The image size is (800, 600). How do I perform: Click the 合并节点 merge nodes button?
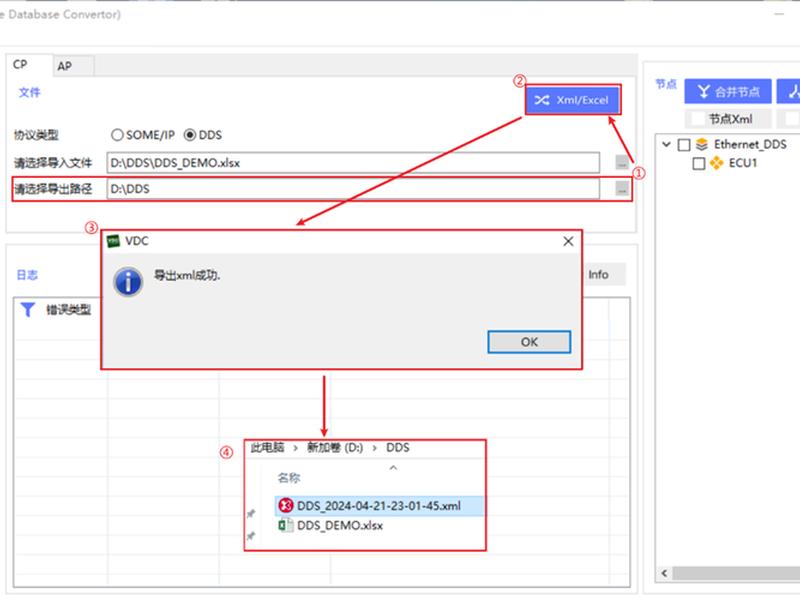[728, 92]
